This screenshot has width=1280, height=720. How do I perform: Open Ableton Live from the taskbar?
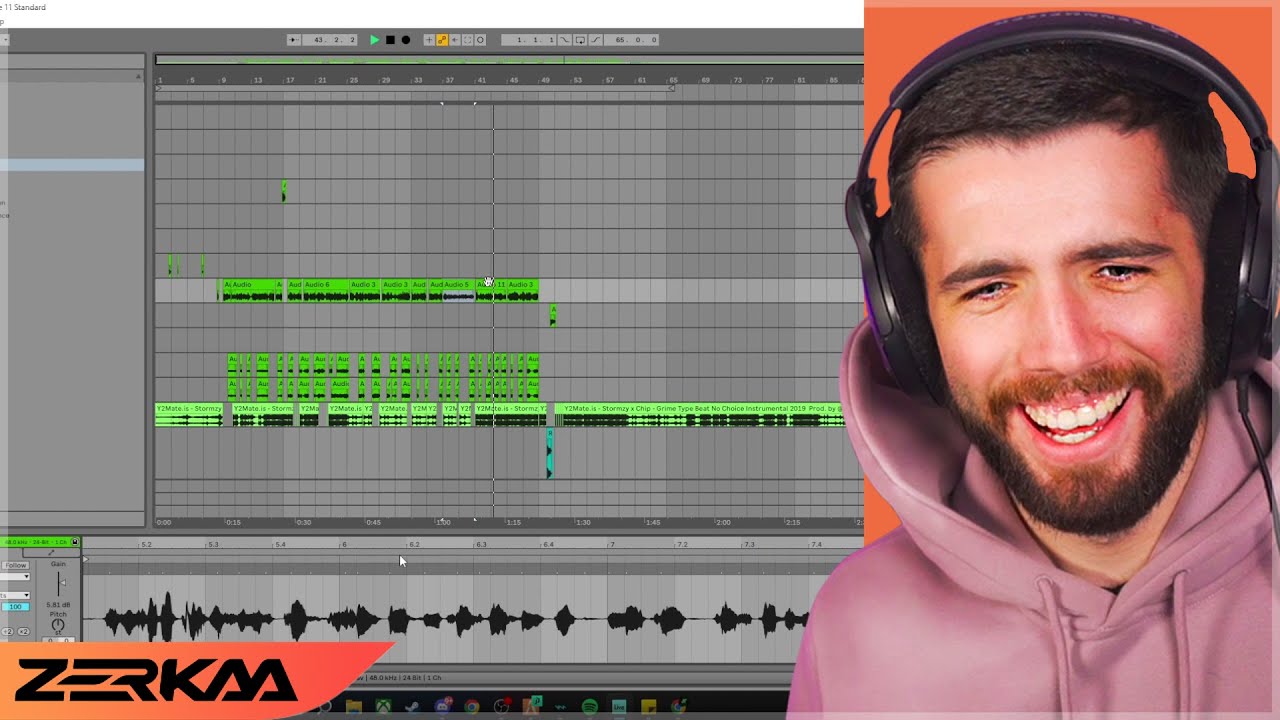[x=619, y=707]
